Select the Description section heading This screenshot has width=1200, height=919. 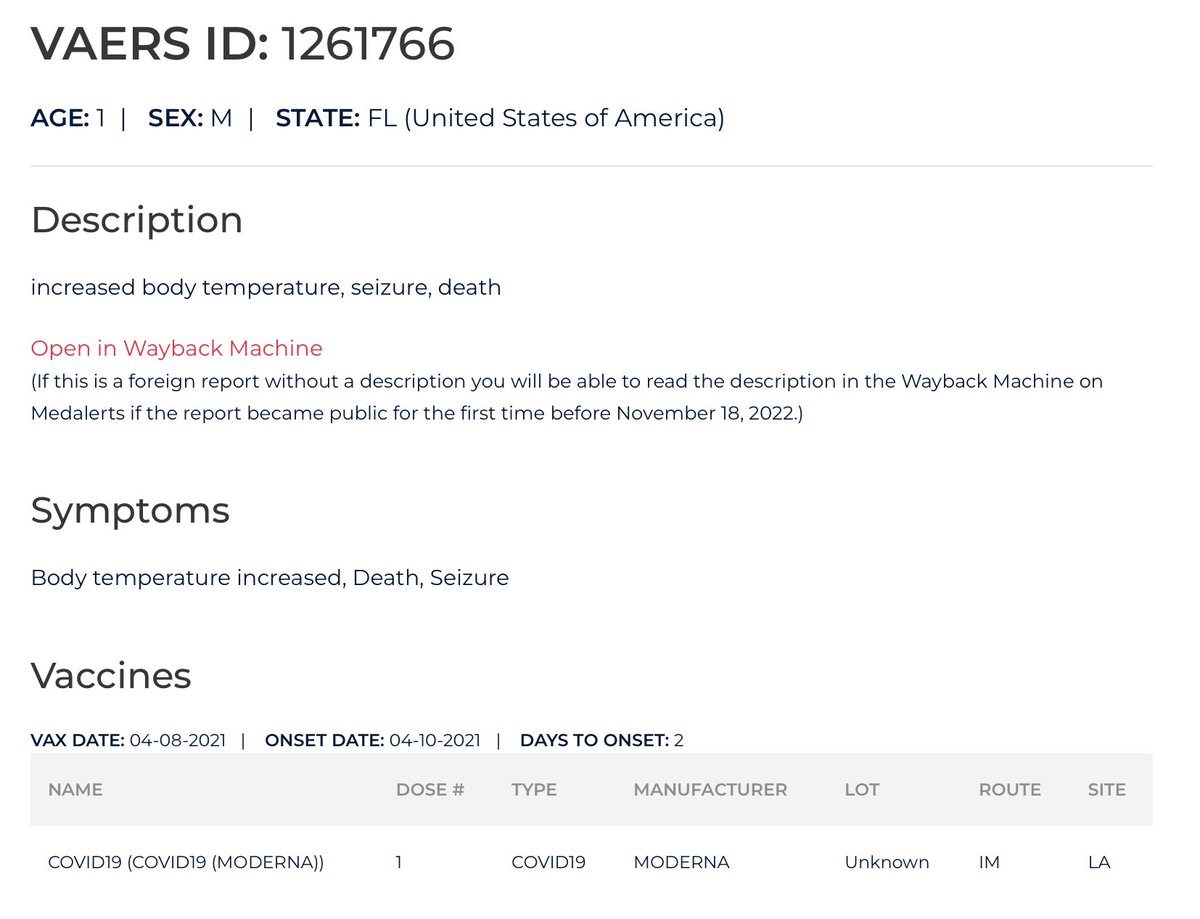tap(137, 219)
